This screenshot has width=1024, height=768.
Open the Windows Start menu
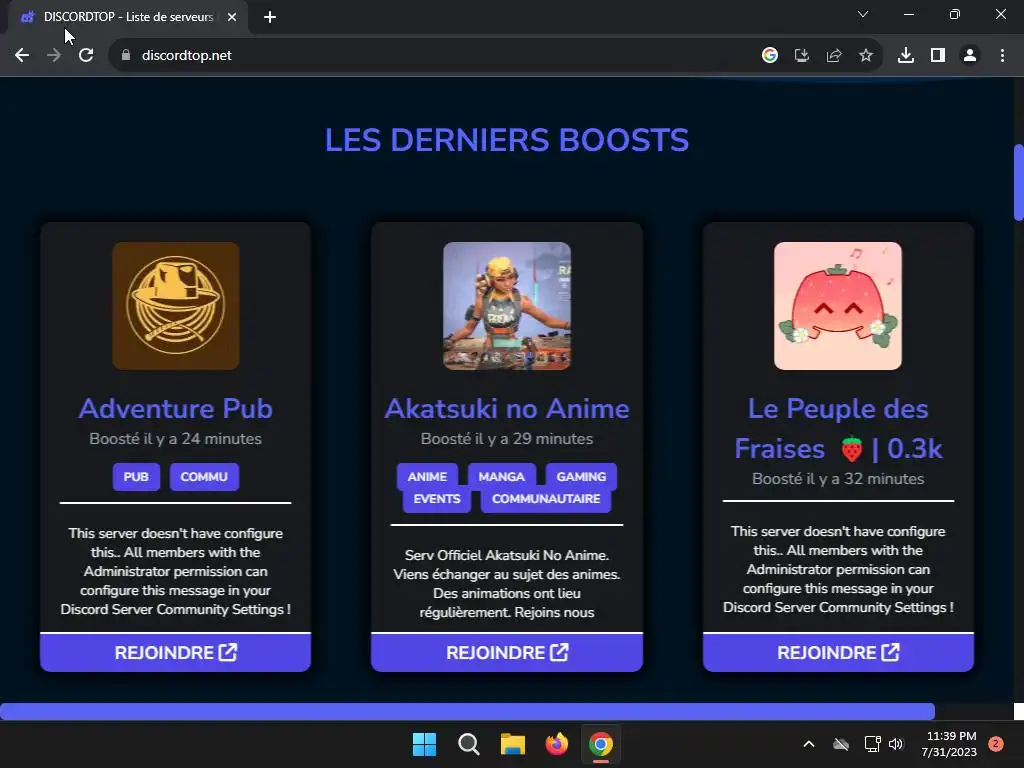424,744
